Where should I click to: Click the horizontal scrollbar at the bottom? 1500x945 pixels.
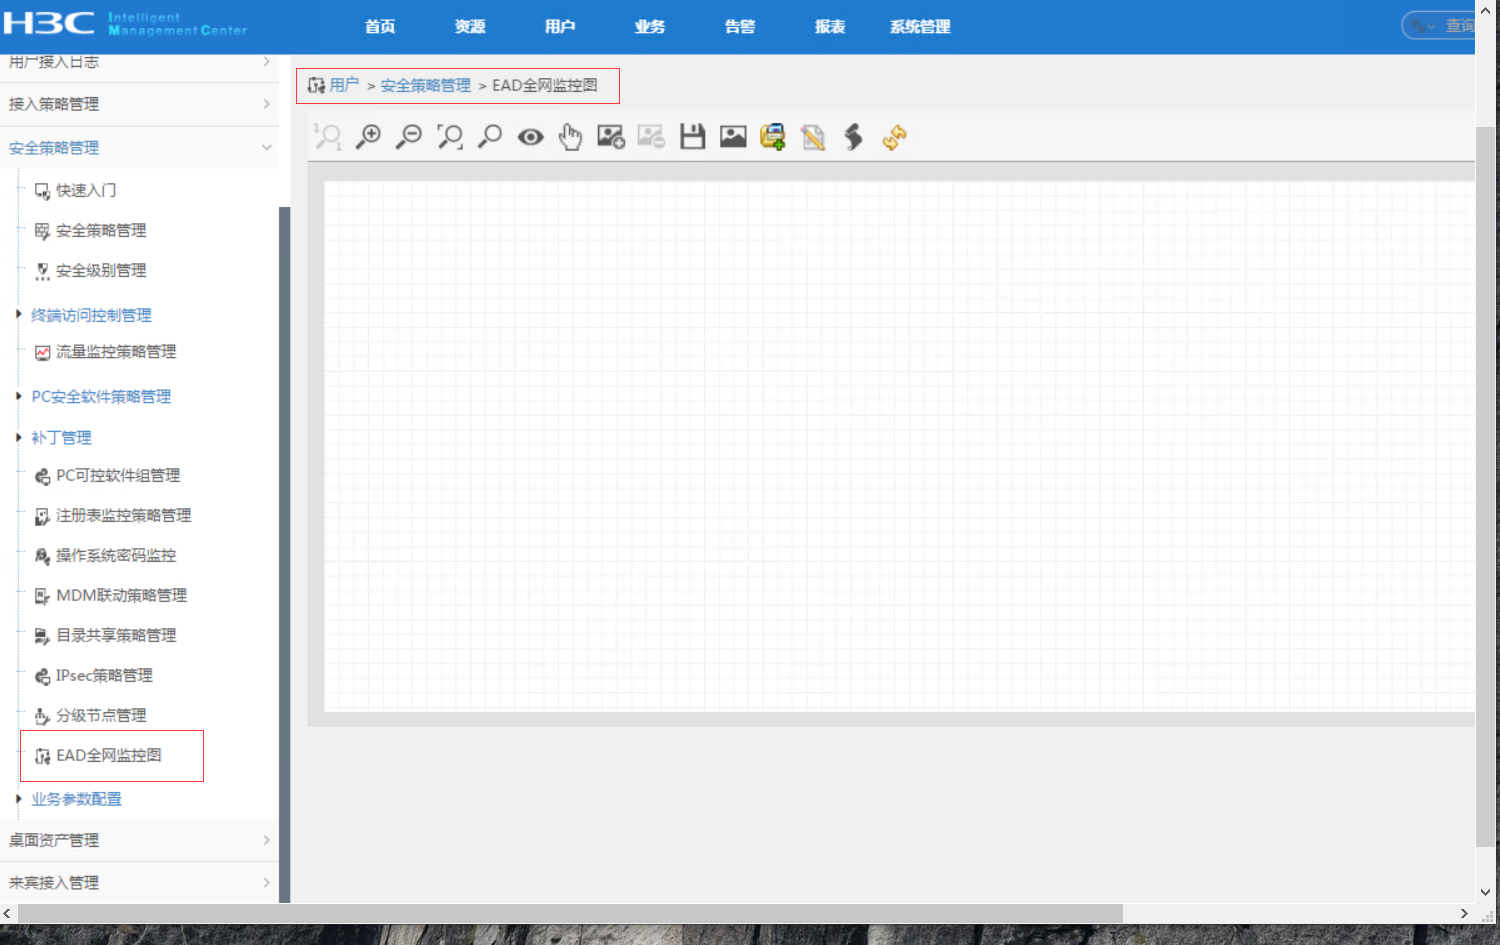click(570, 914)
